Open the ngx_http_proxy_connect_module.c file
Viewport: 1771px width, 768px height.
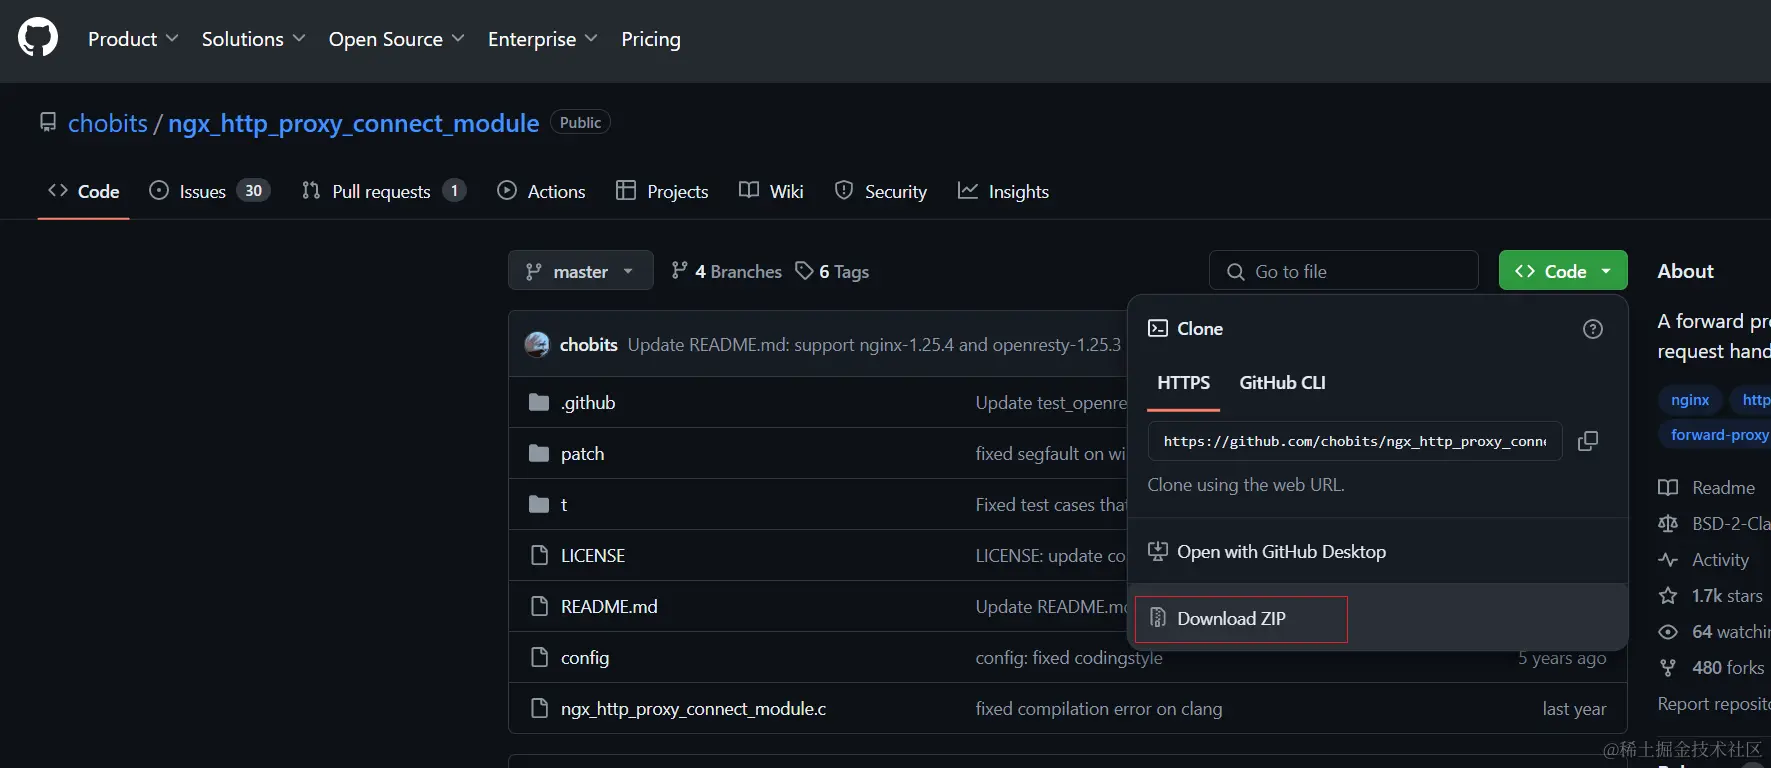pos(693,709)
